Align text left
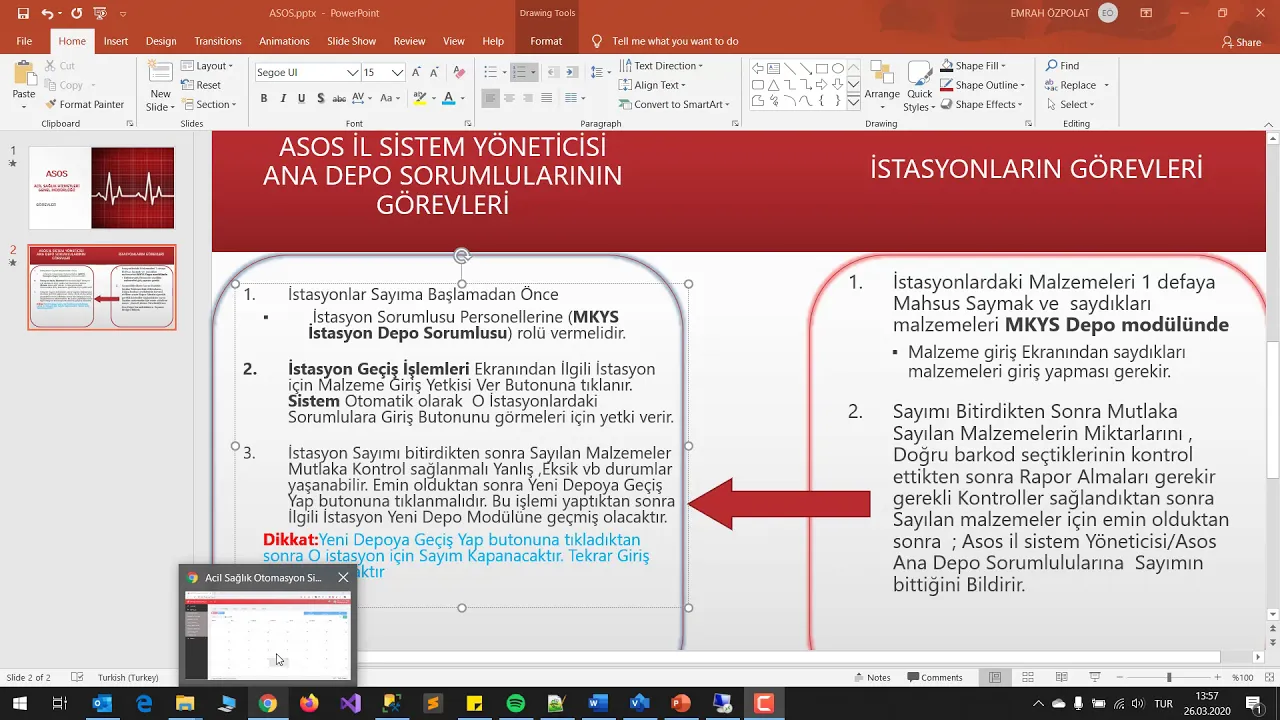1280x720 pixels. (x=490, y=98)
